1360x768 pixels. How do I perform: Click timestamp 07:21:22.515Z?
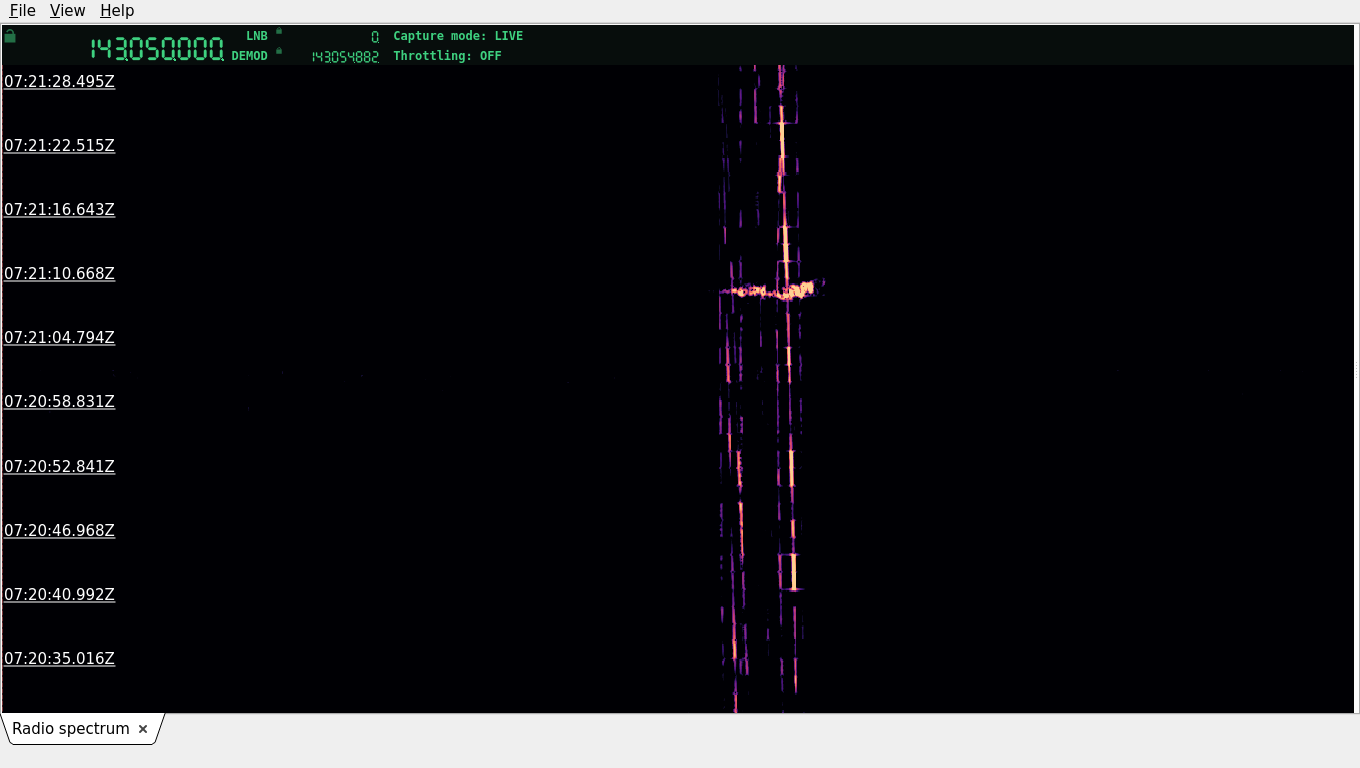(59, 146)
